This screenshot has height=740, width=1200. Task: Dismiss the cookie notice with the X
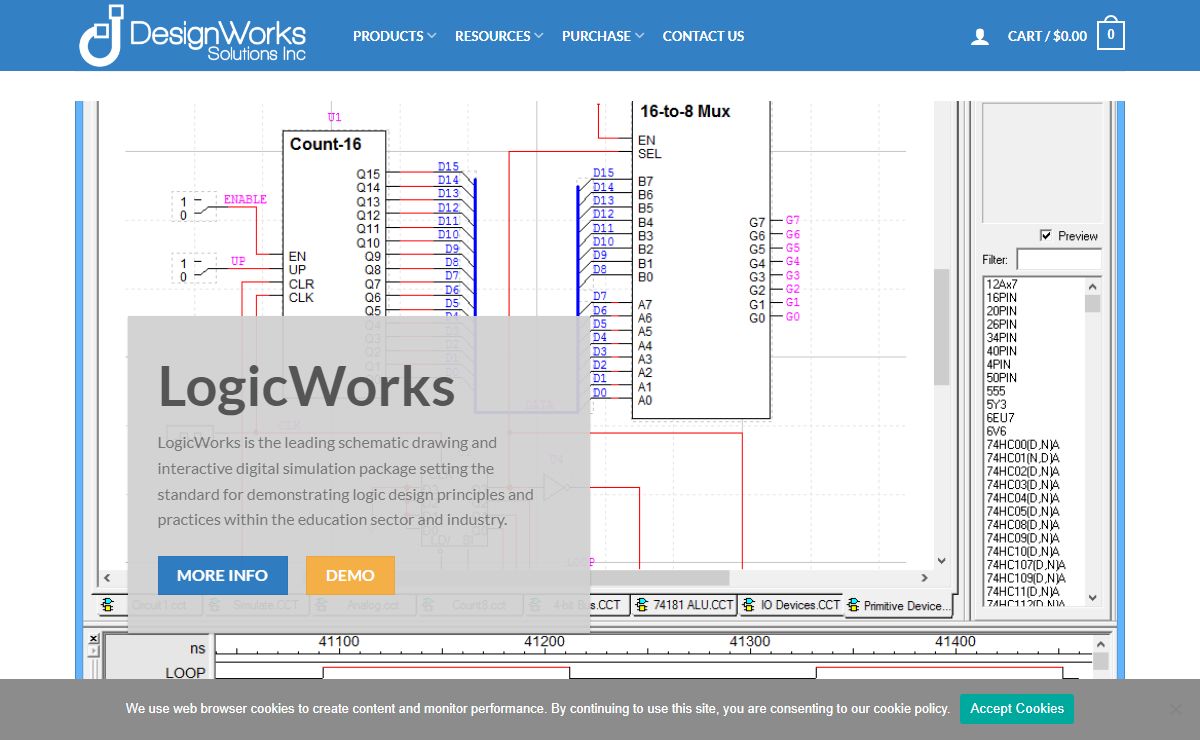pyautogui.click(x=1176, y=709)
